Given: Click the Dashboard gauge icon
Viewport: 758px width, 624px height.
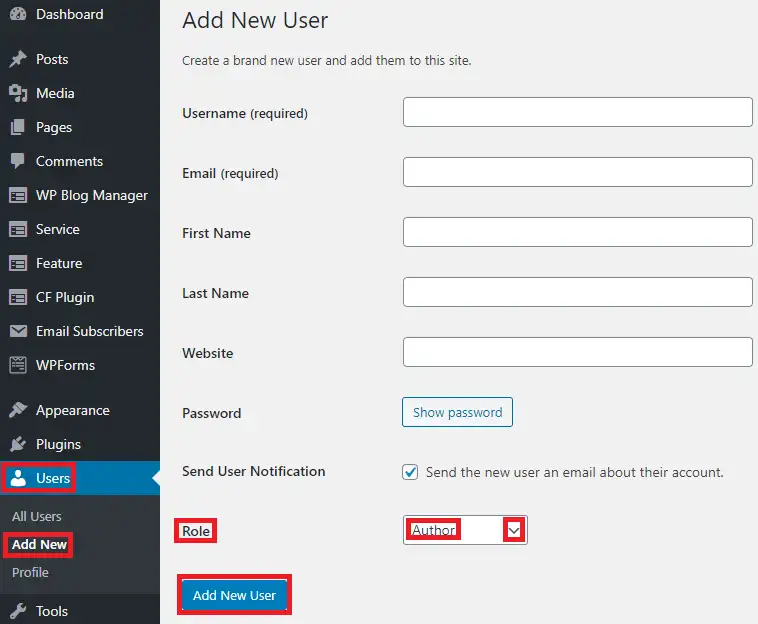Looking at the screenshot, I should pyautogui.click(x=18, y=14).
